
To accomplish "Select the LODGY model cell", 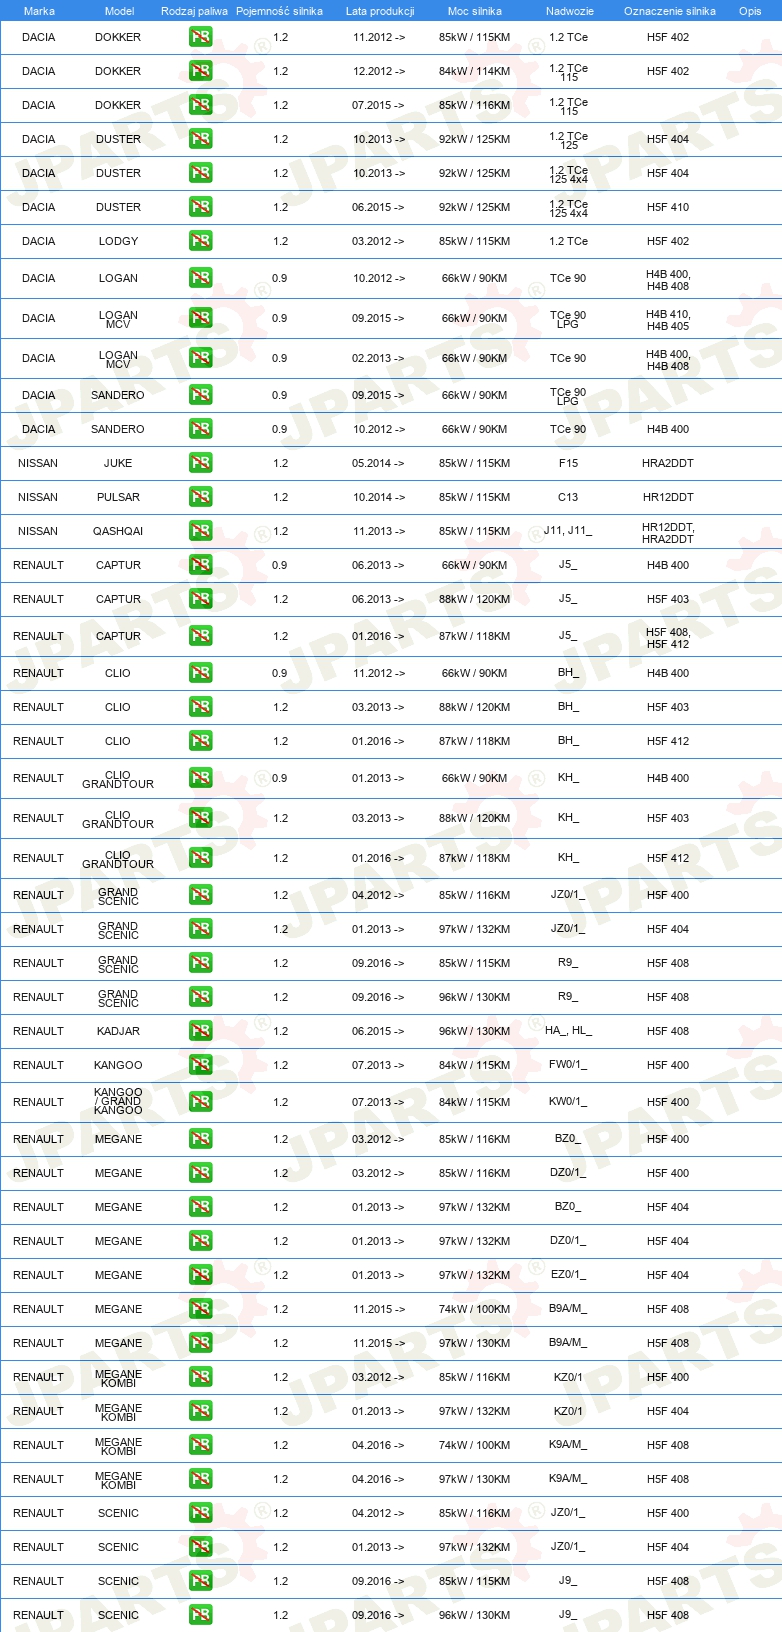I will click(118, 241).
